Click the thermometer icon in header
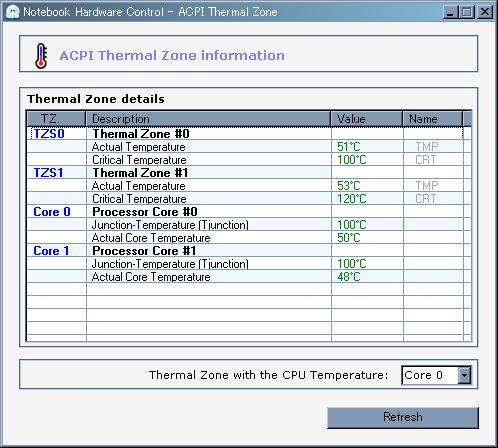The height and width of the screenshot is (448, 498). point(41,56)
